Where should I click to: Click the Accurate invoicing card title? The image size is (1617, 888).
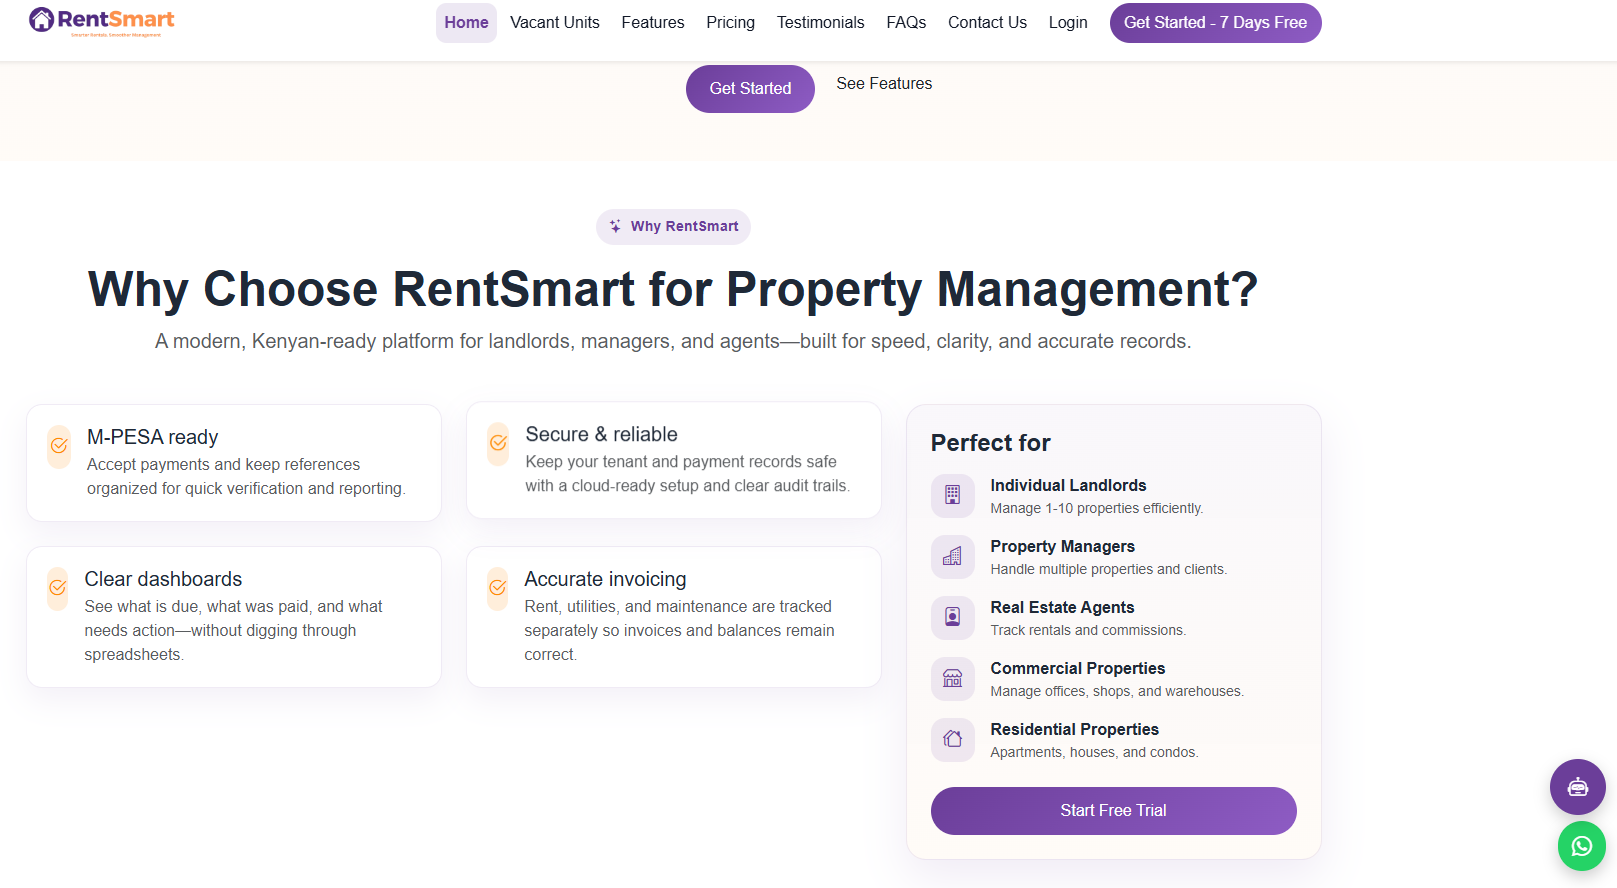pyautogui.click(x=605, y=579)
